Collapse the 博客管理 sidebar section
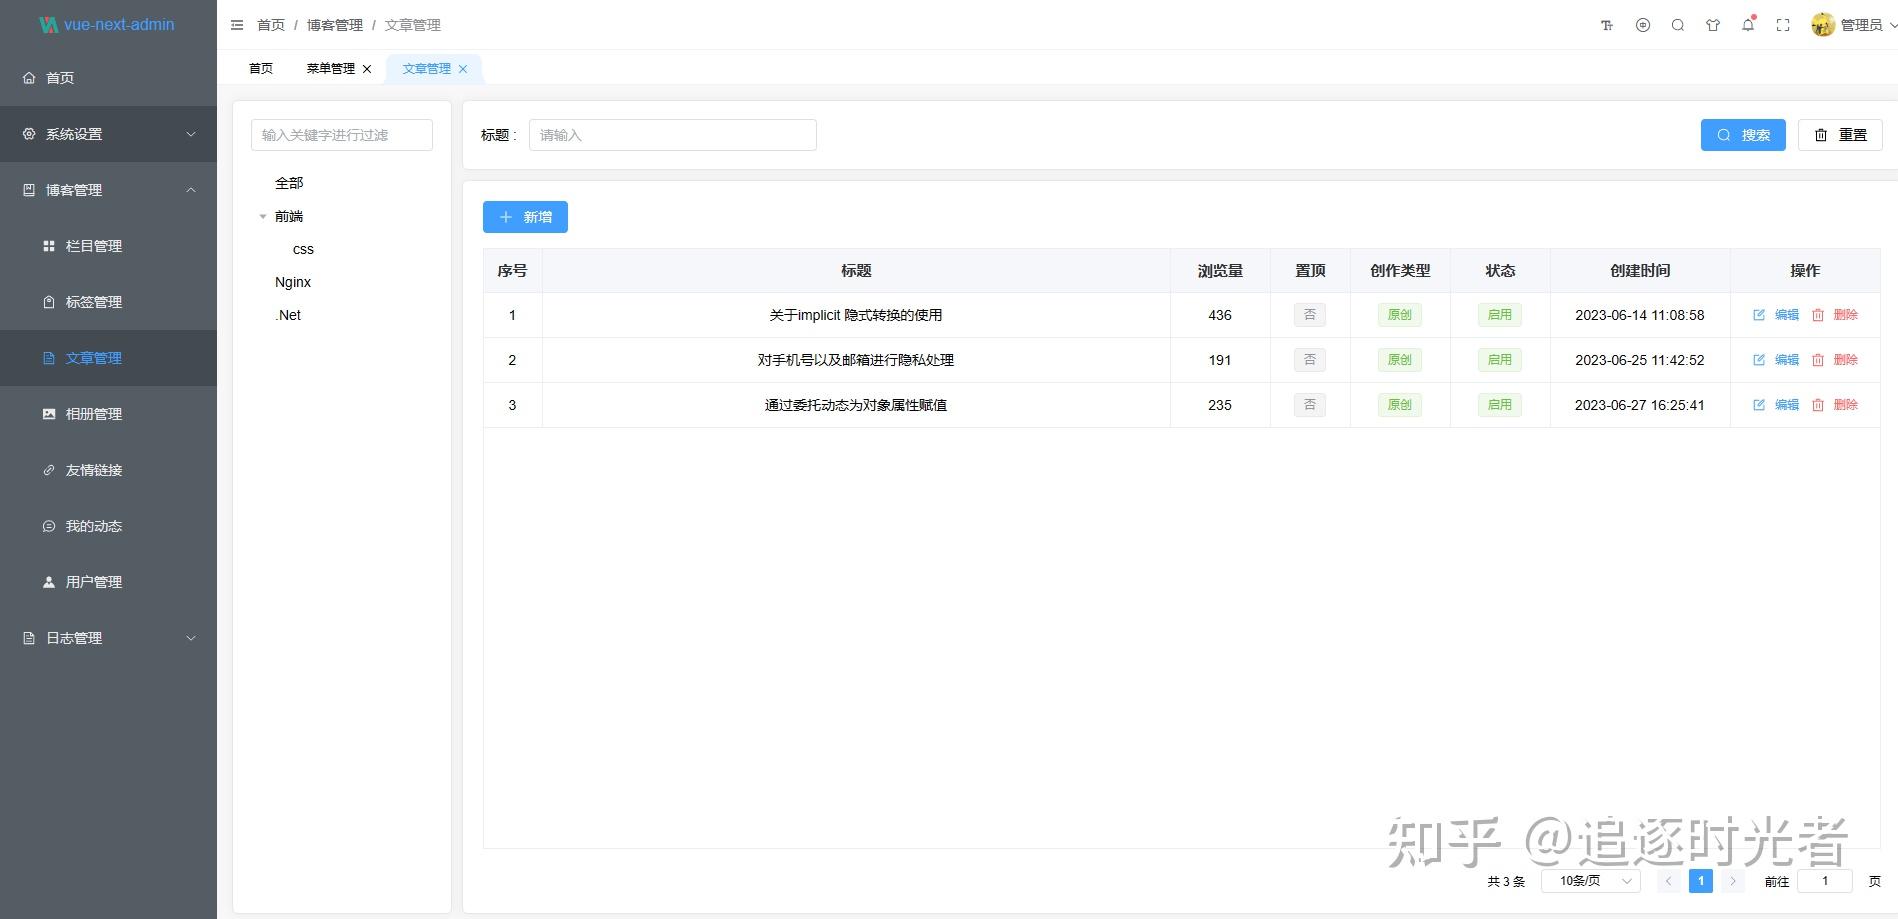 (108, 190)
